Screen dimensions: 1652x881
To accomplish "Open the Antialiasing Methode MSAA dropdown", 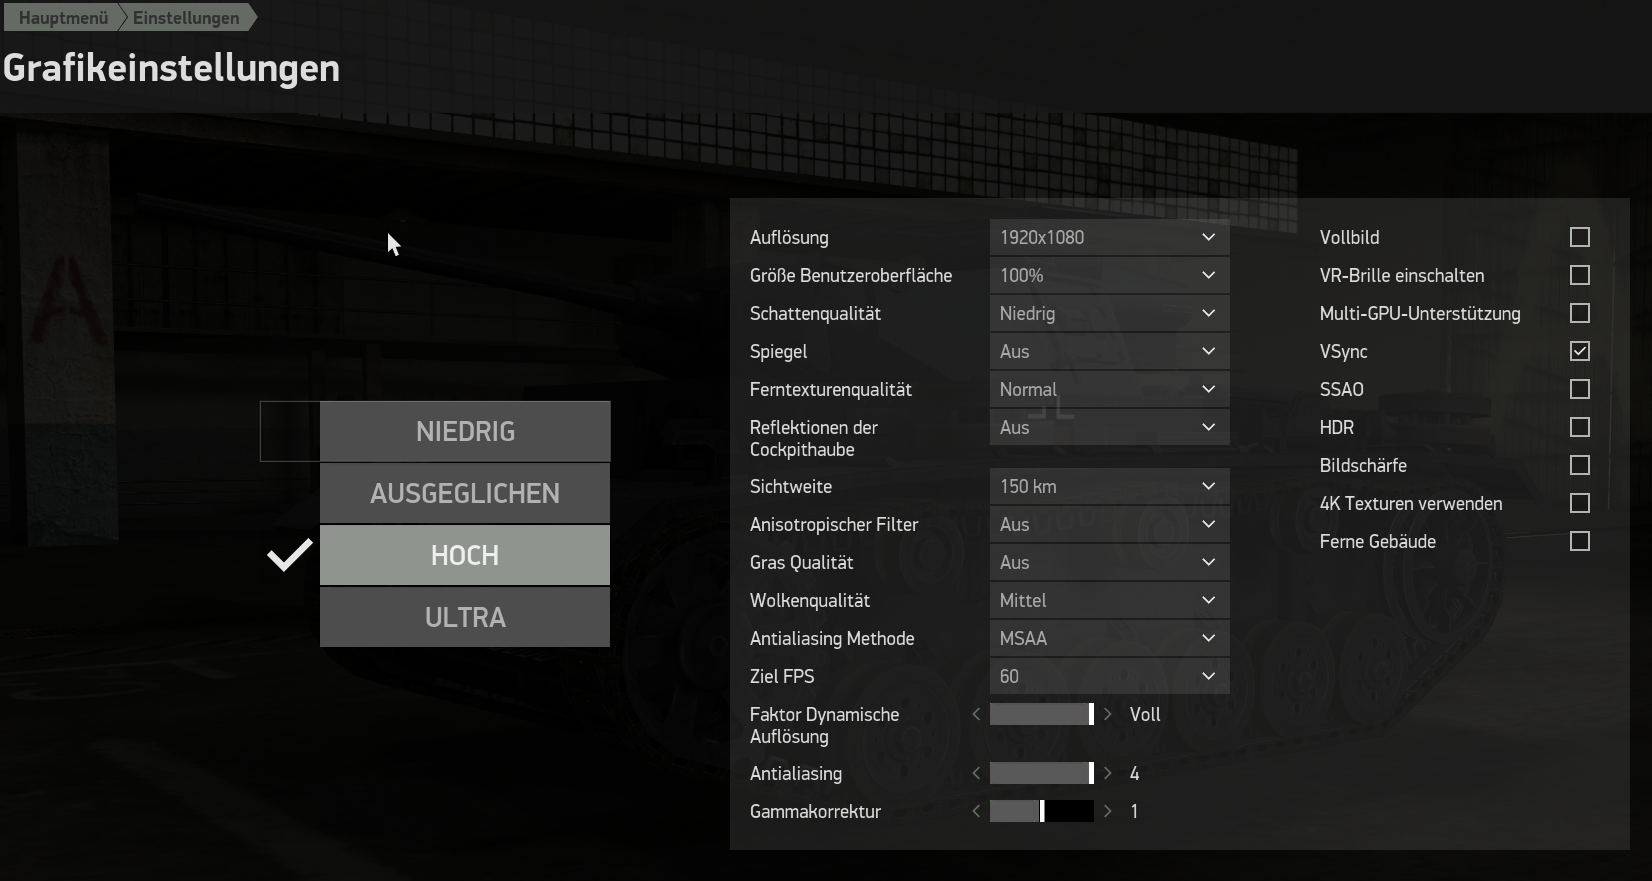I will 1109,638.
